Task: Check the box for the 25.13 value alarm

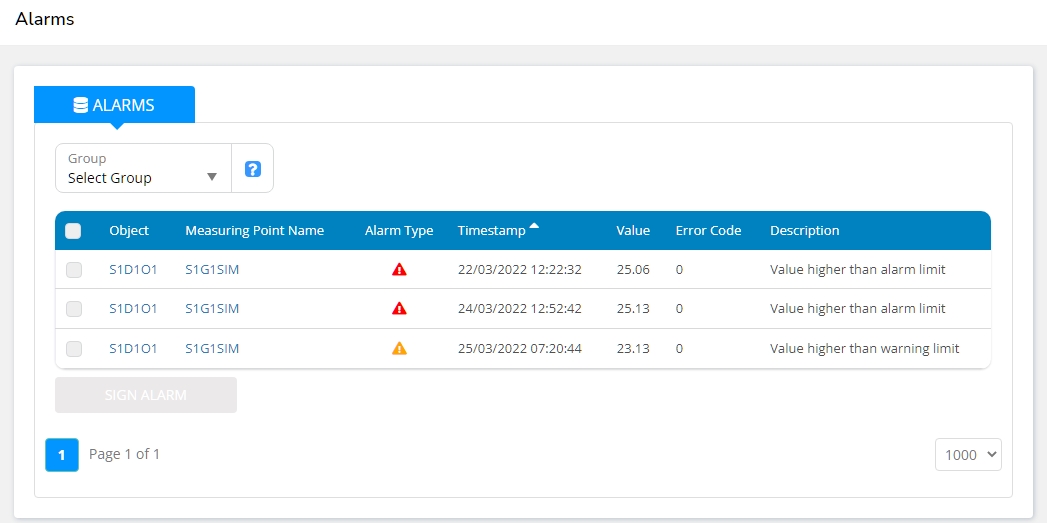Action: (x=74, y=309)
